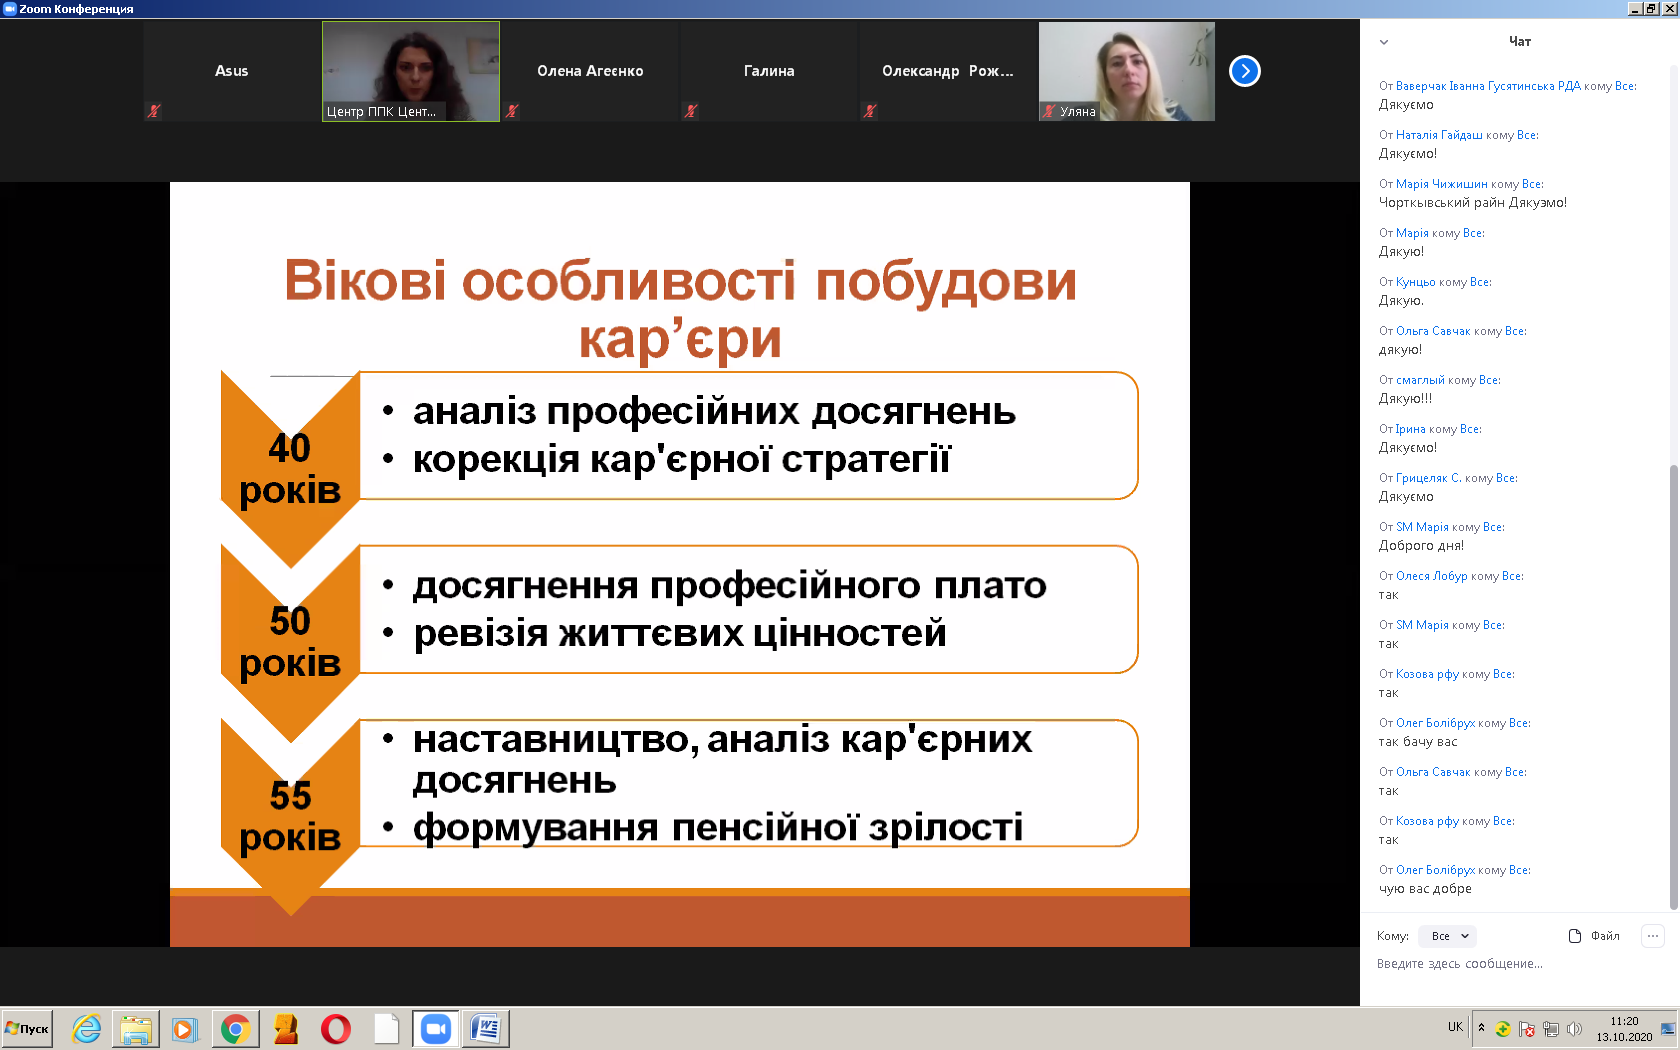
Task: Click the muted microphone icon on Галина tile
Action: click(691, 111)
